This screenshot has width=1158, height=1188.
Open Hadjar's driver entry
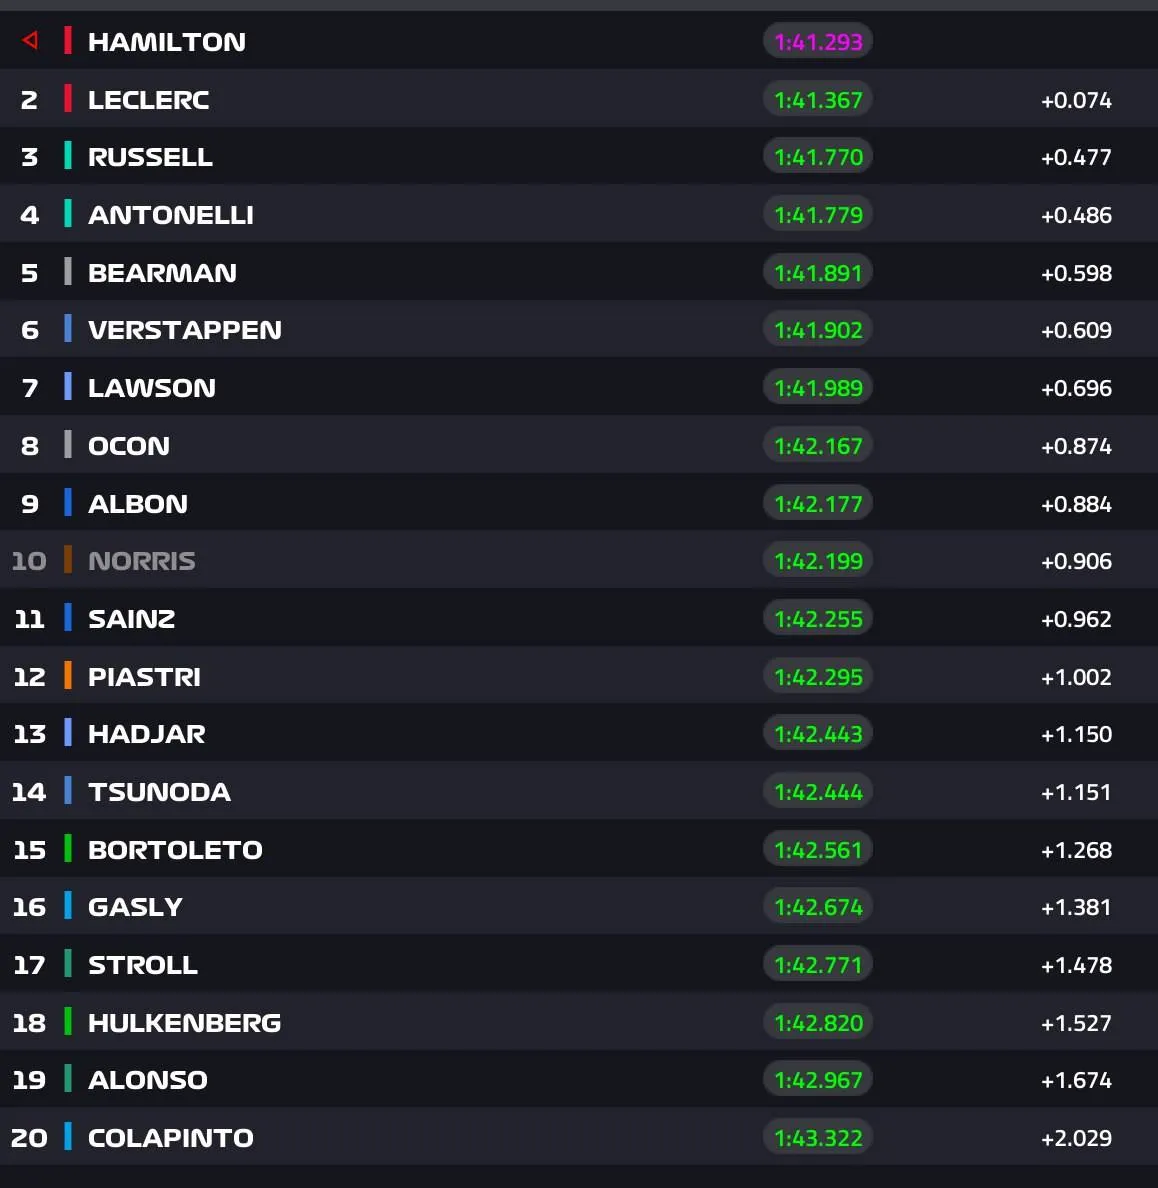click(x=579, y=733)
